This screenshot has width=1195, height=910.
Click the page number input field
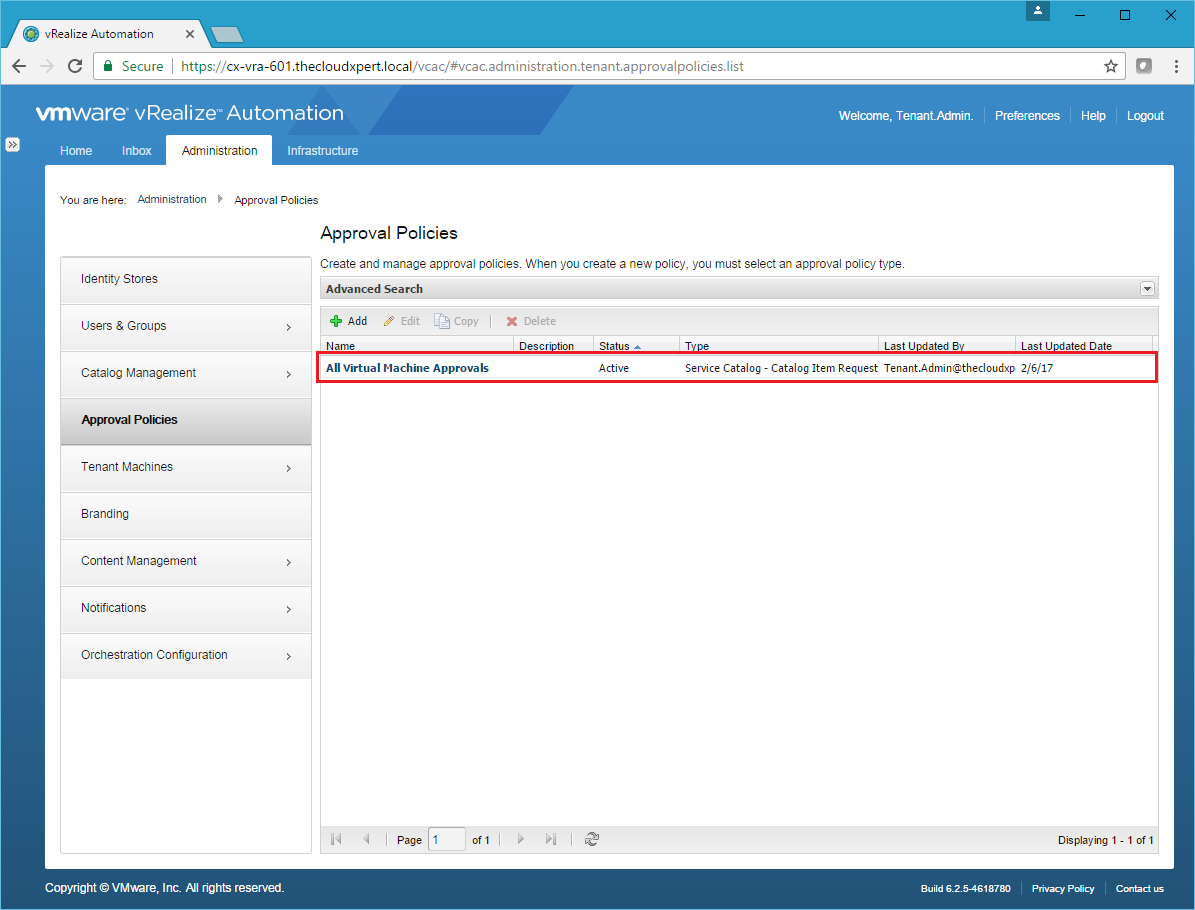click(x=446, y=840)
